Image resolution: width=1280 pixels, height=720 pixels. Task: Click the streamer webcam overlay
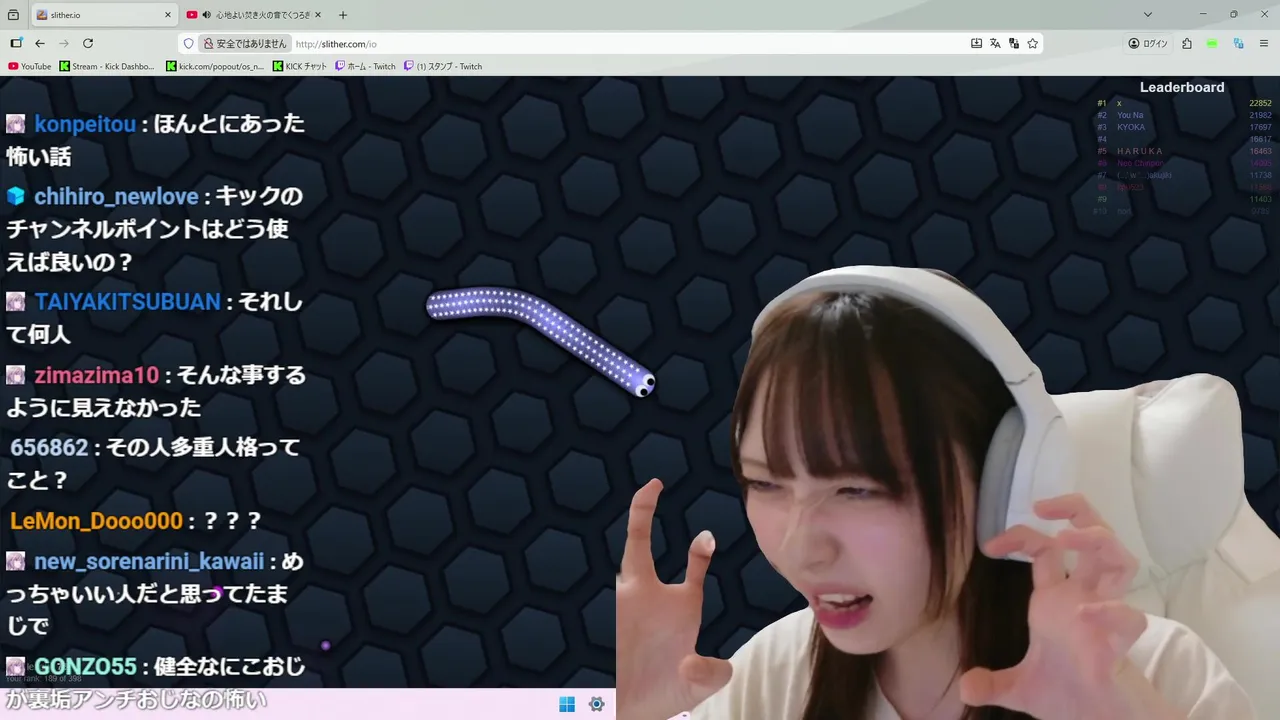point(948,492)
